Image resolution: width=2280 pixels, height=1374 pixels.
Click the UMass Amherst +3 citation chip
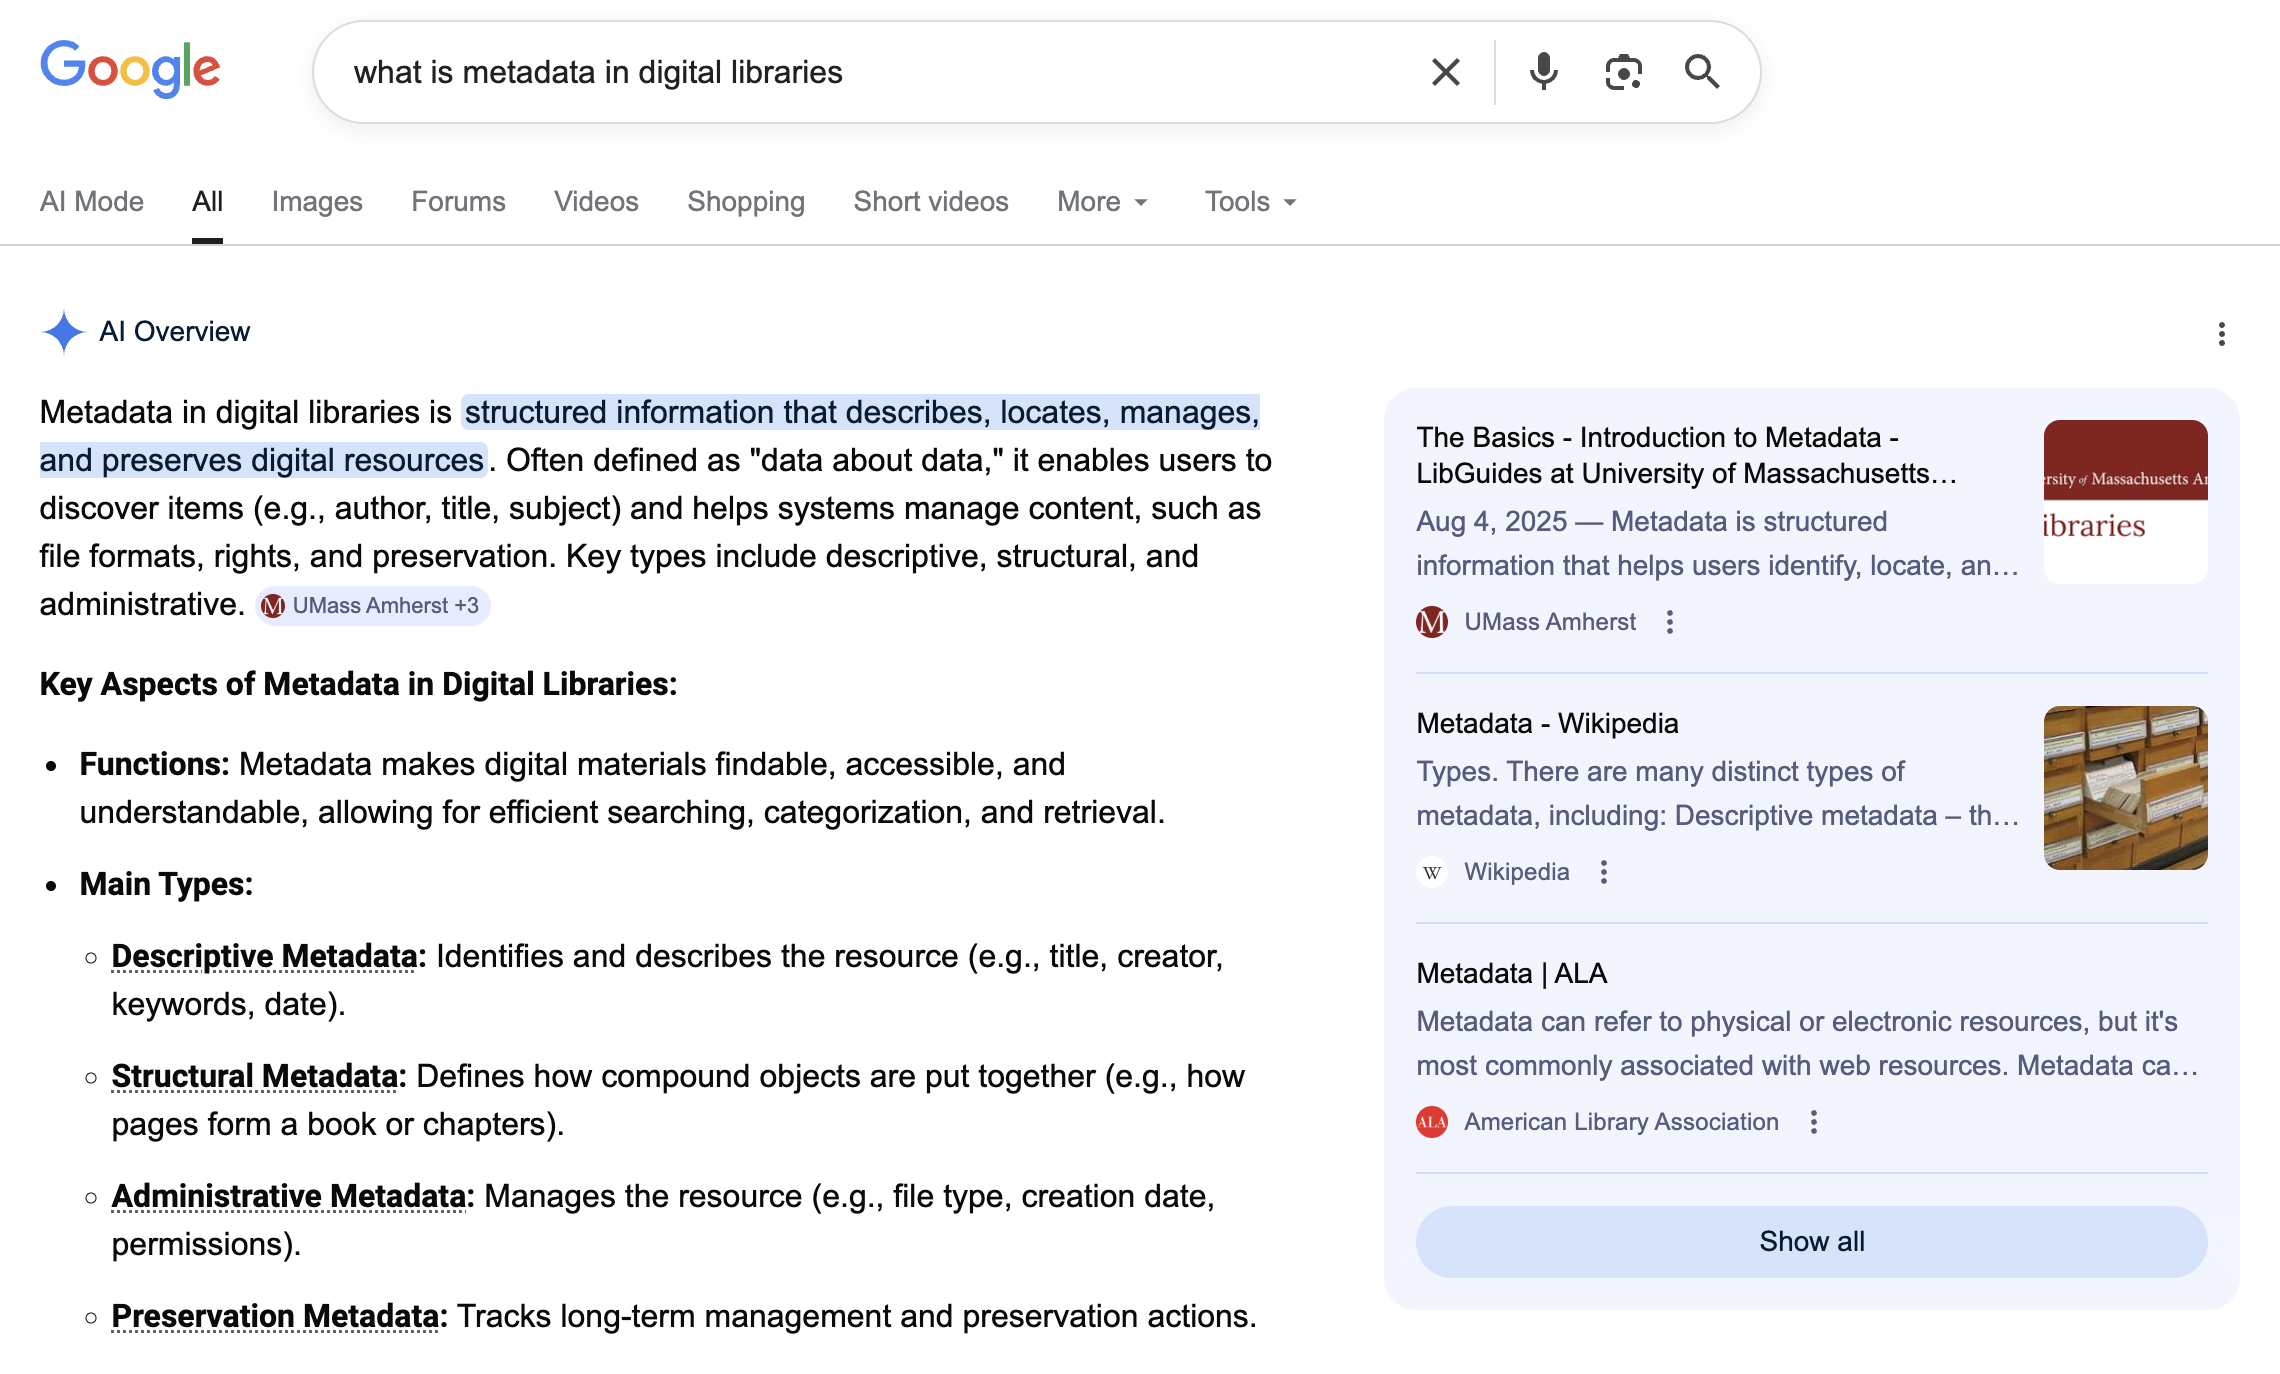pyautogui.click(x=372, y=606)
